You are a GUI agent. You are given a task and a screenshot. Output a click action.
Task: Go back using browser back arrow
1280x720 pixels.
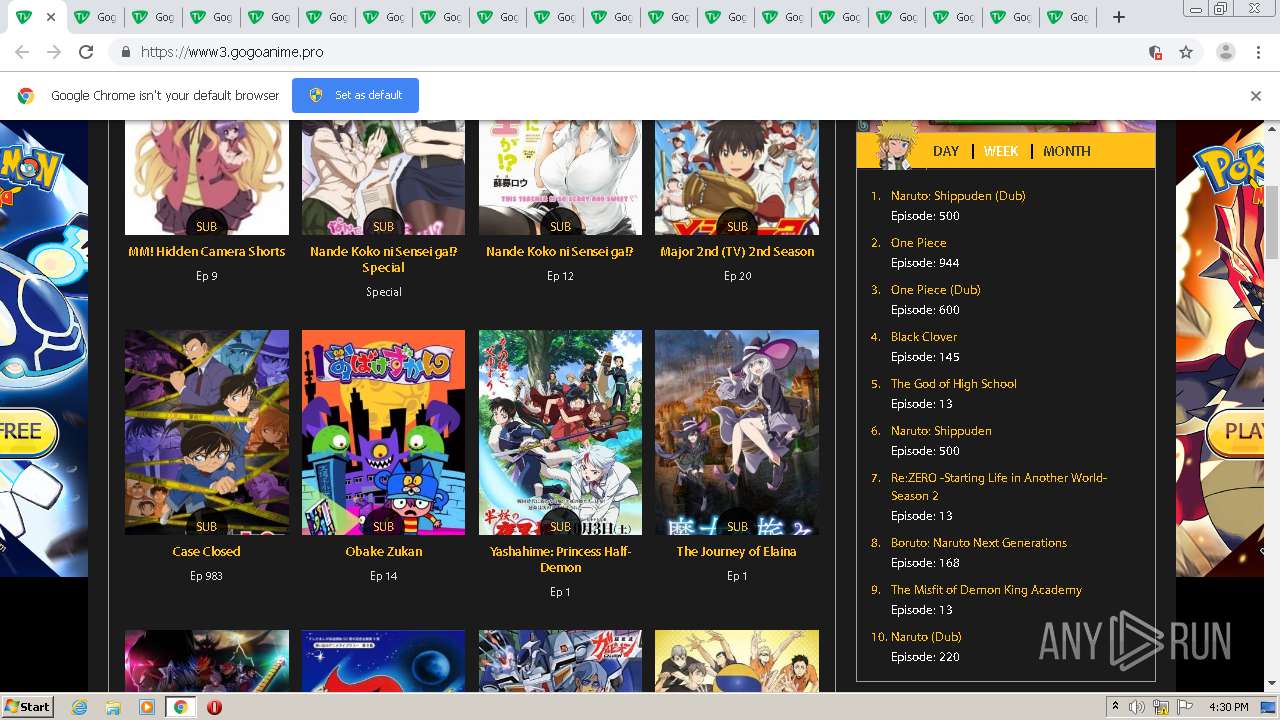[x=22, y=52]
